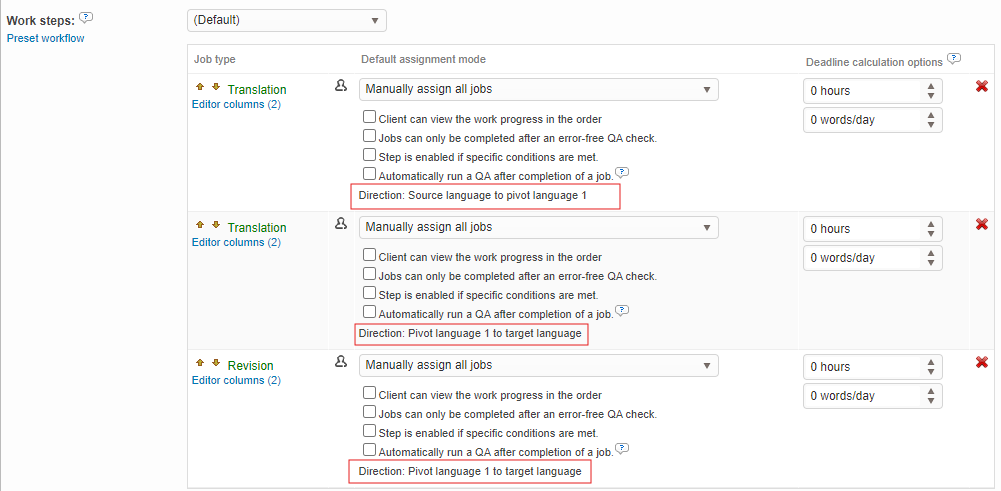Viewport: 1001px width, 491px height.
Task: Open help tooltip next to Work steps
Action: pos(86,17)
